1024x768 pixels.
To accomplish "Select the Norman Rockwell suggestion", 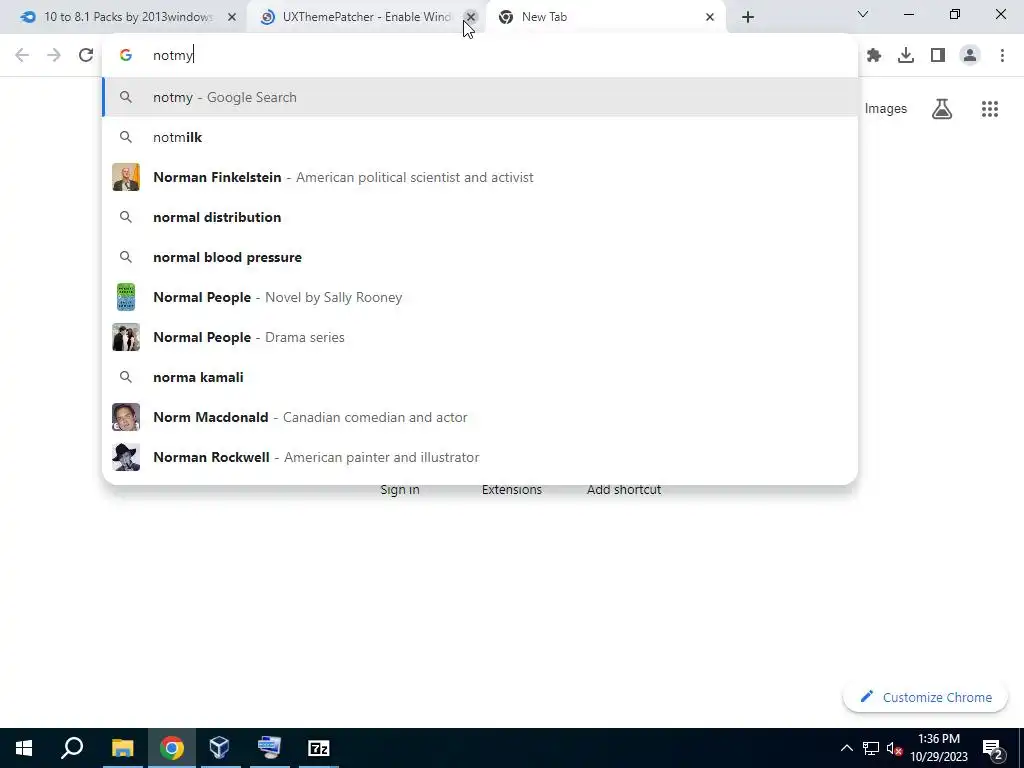I will click(x=480, y=457).
